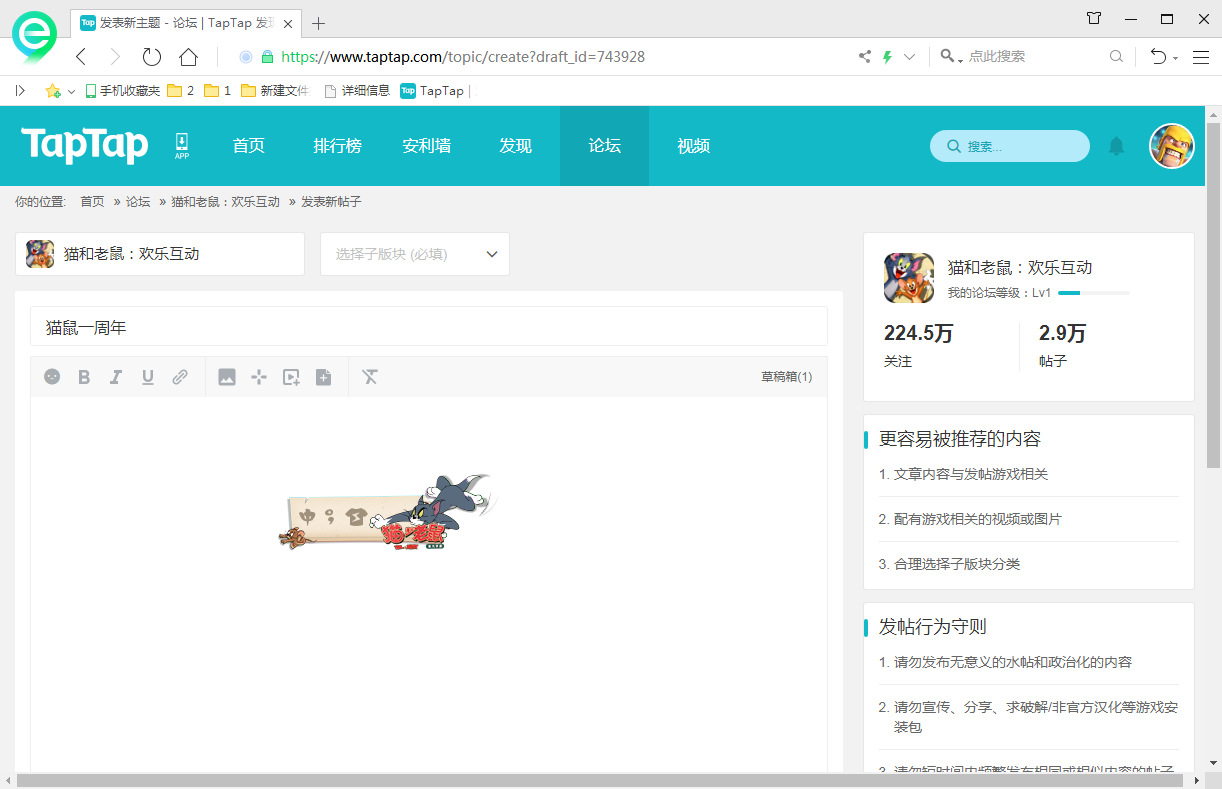Select the Tom and Jerry image in editor
The width and height of the screenshot is (1222, 789).
tap(388, 512)
